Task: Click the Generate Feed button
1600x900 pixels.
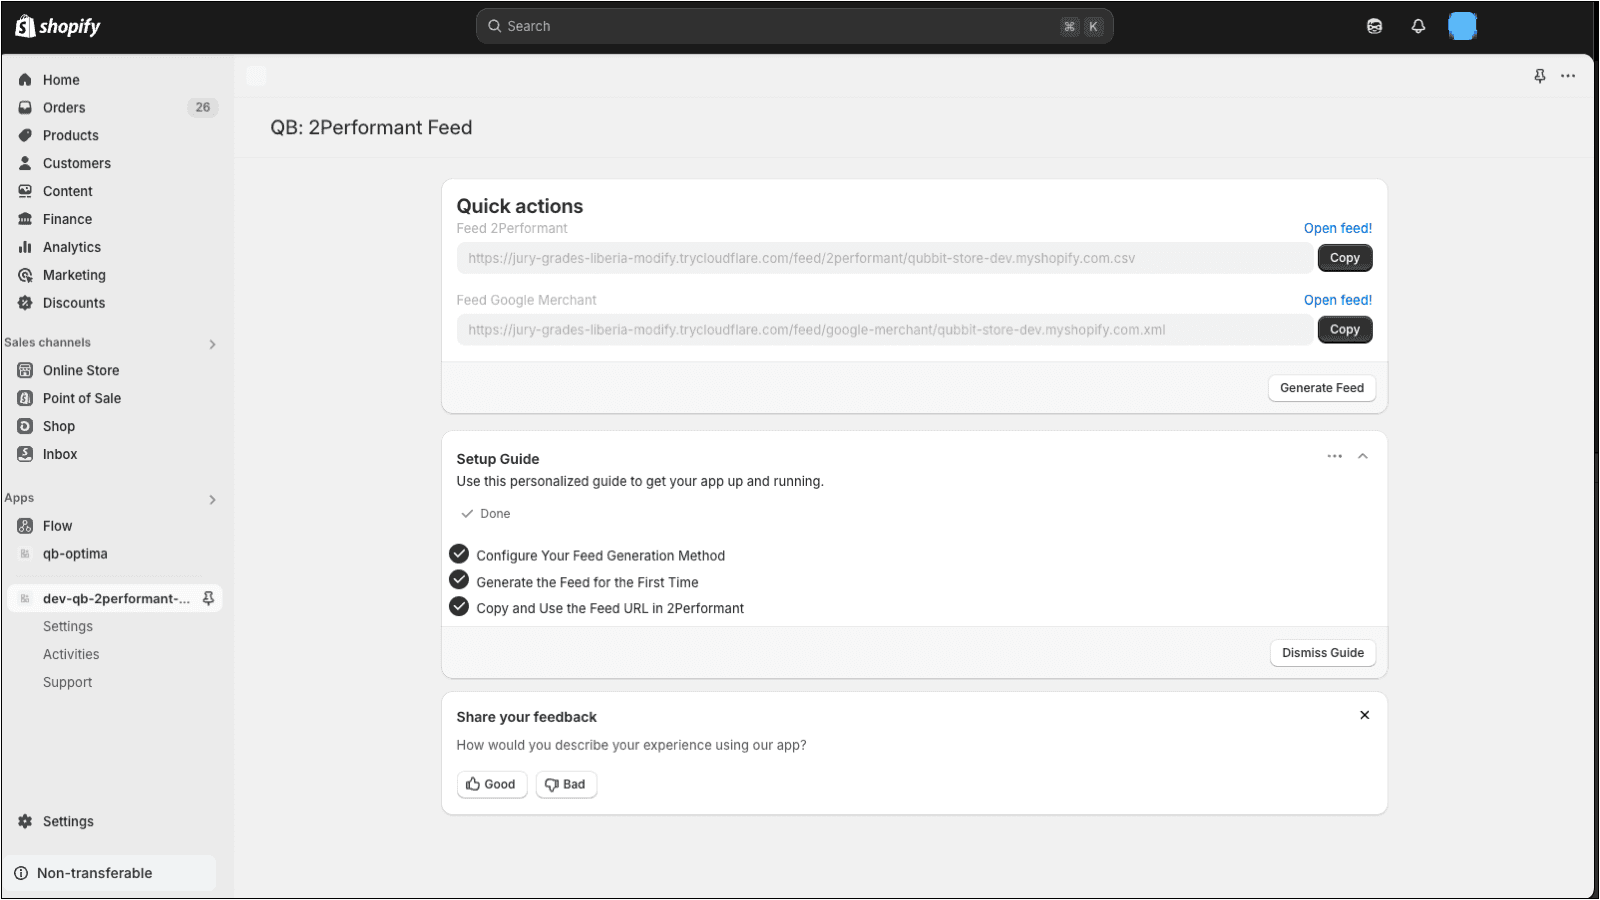Action: click(1321, 388)
